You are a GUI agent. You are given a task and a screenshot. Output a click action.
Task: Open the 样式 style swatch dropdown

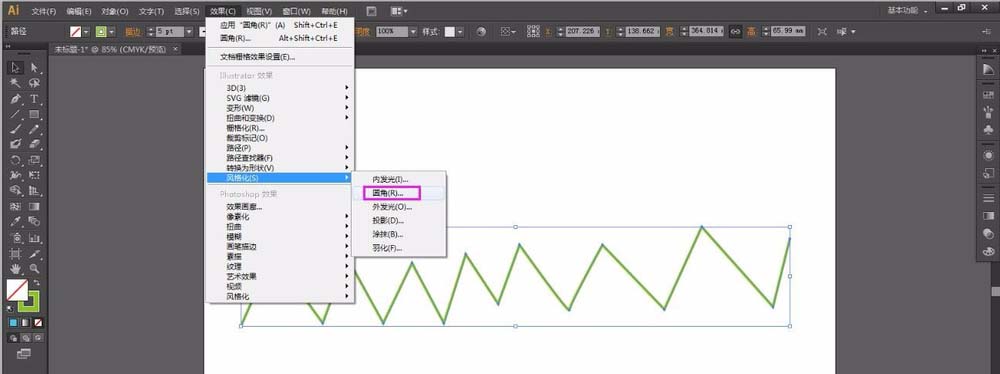(x=460, y=31)
